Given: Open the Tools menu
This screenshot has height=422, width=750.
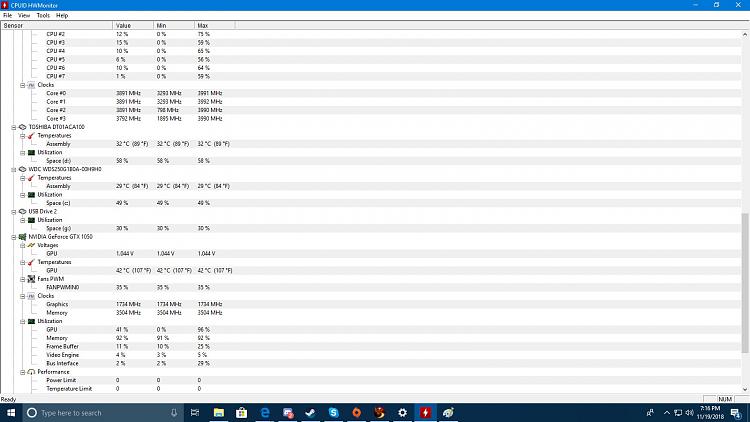Looking at the screenshot, I should [43, 15].
